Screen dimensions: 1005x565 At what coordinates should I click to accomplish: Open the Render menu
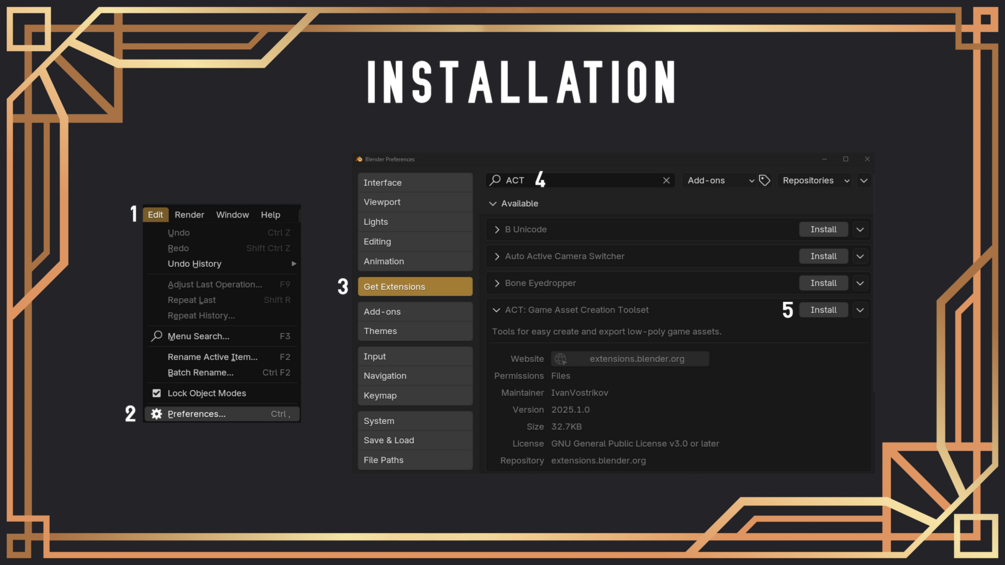[189, 215]
